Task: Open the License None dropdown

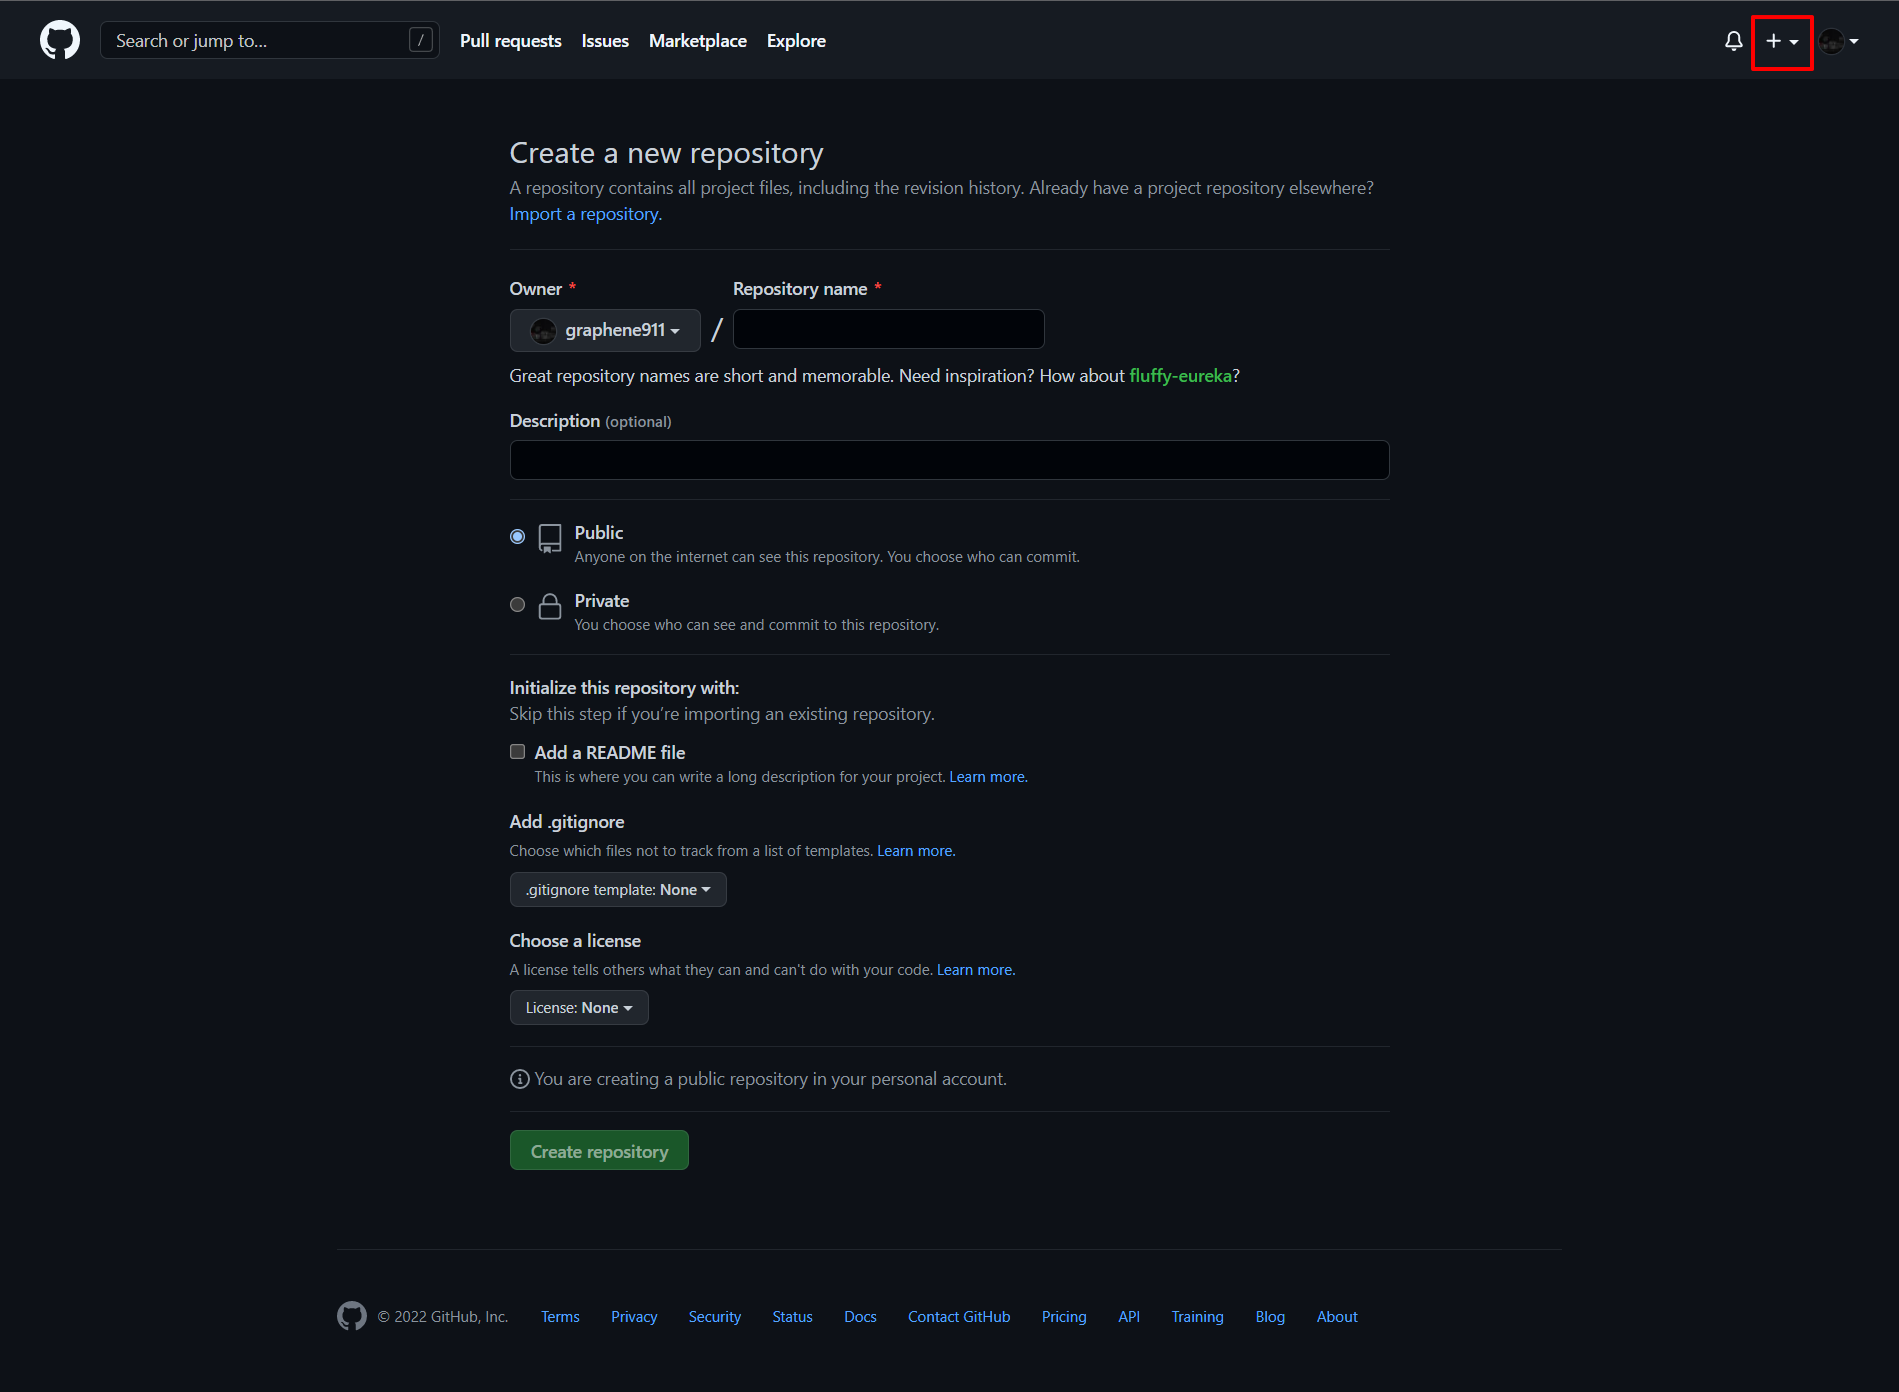Action: click(x=579, y=1008)
